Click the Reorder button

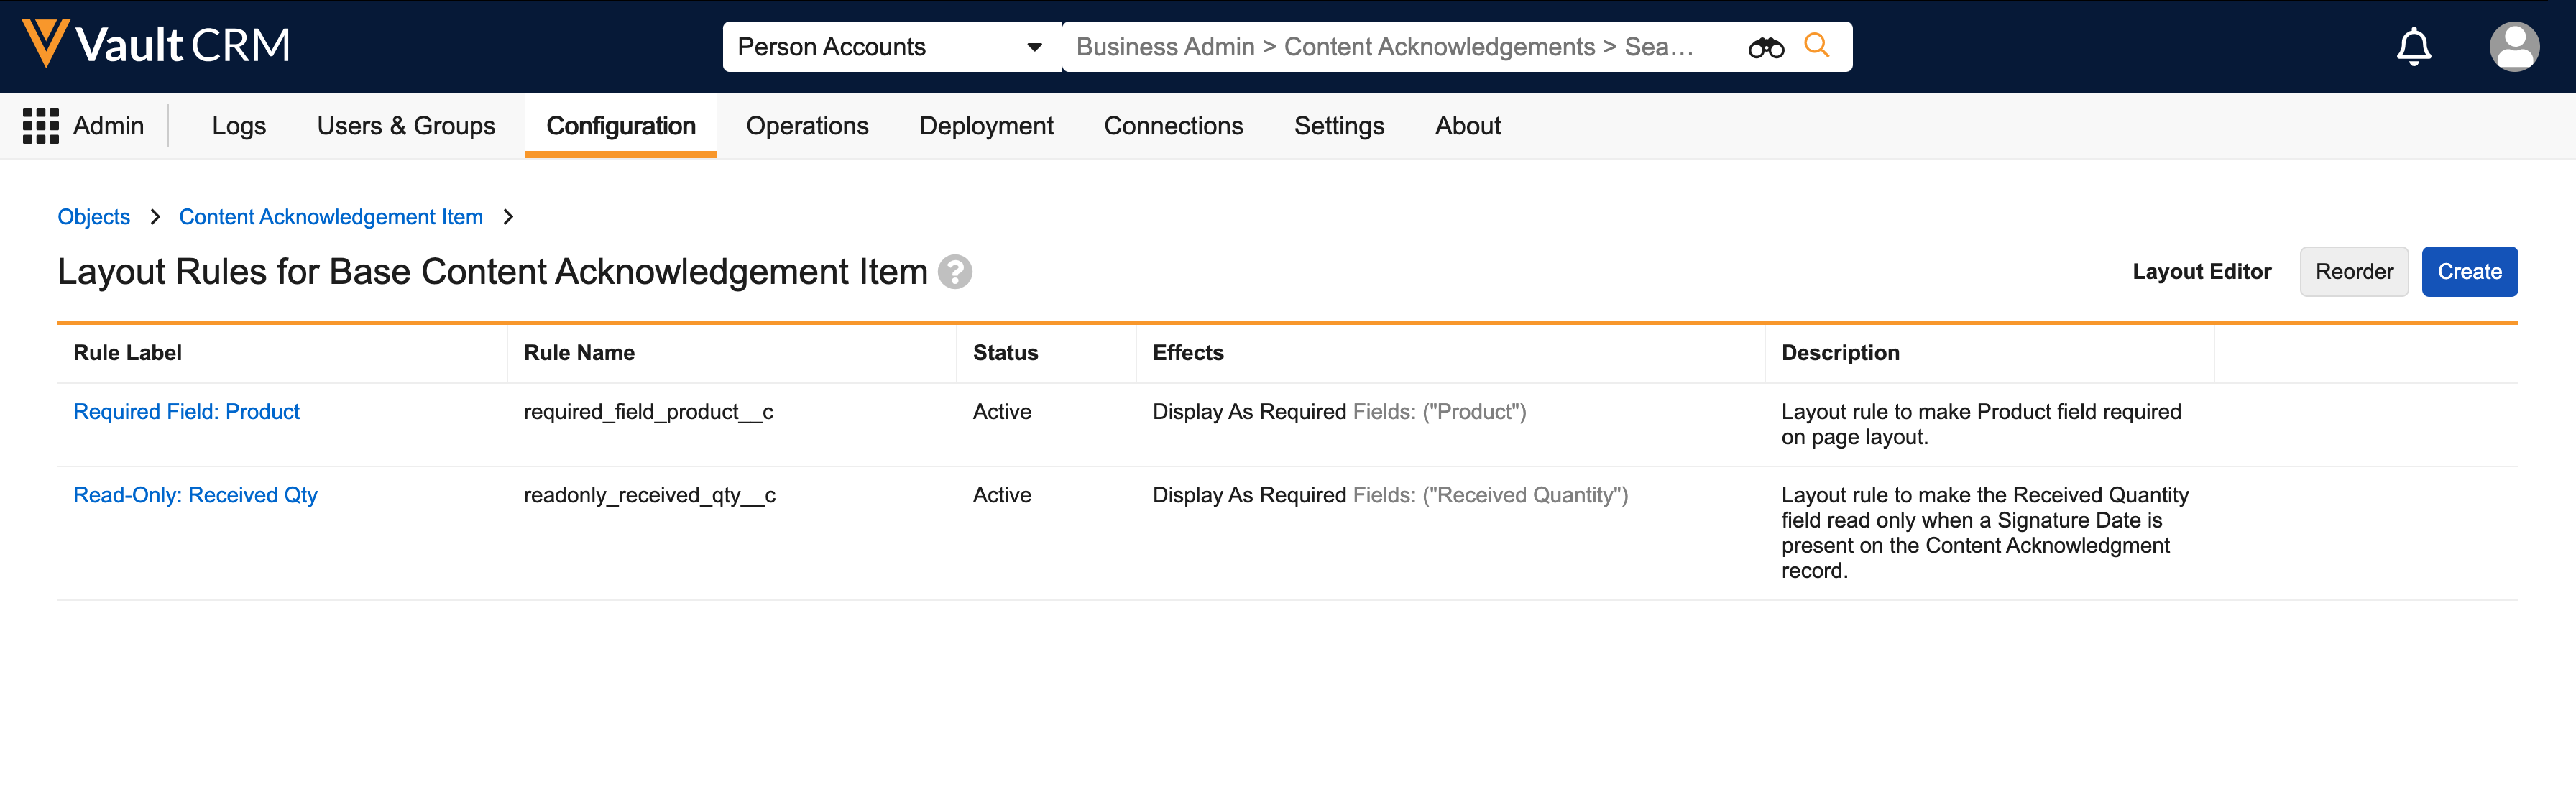pyautogui.click(x=2353, y=272)
